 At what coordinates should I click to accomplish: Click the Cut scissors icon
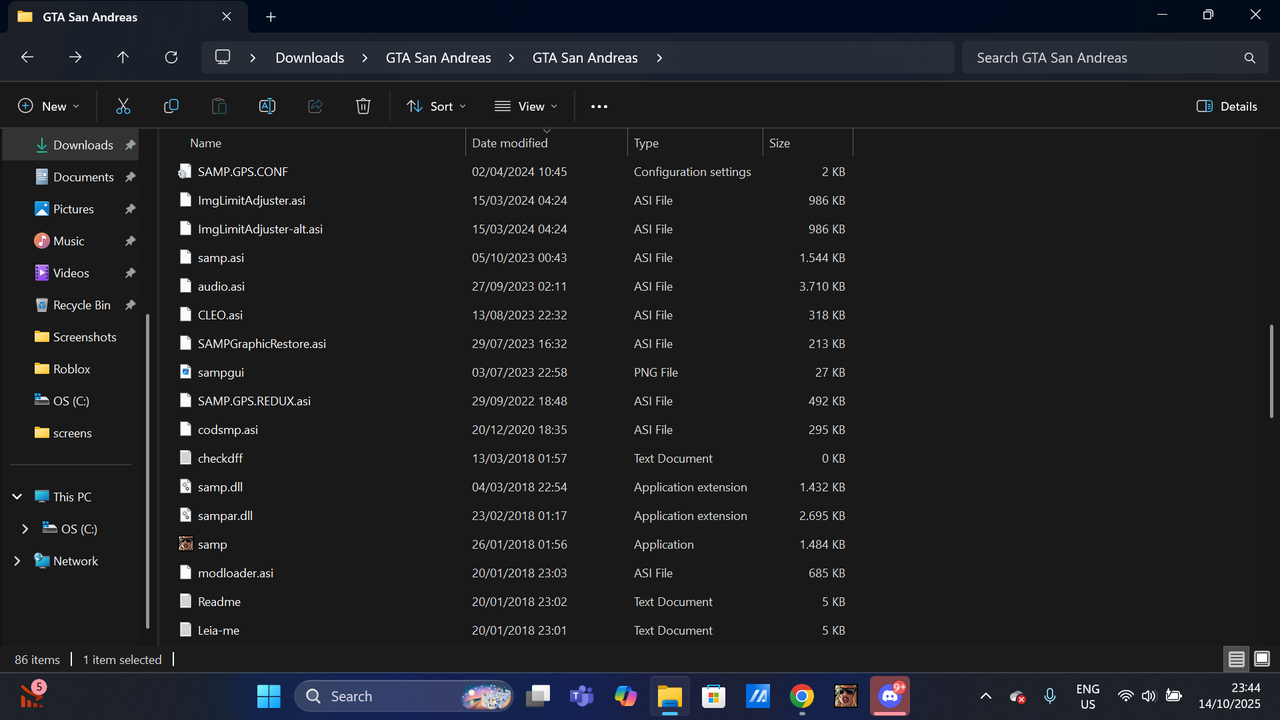tap(123, 106)
